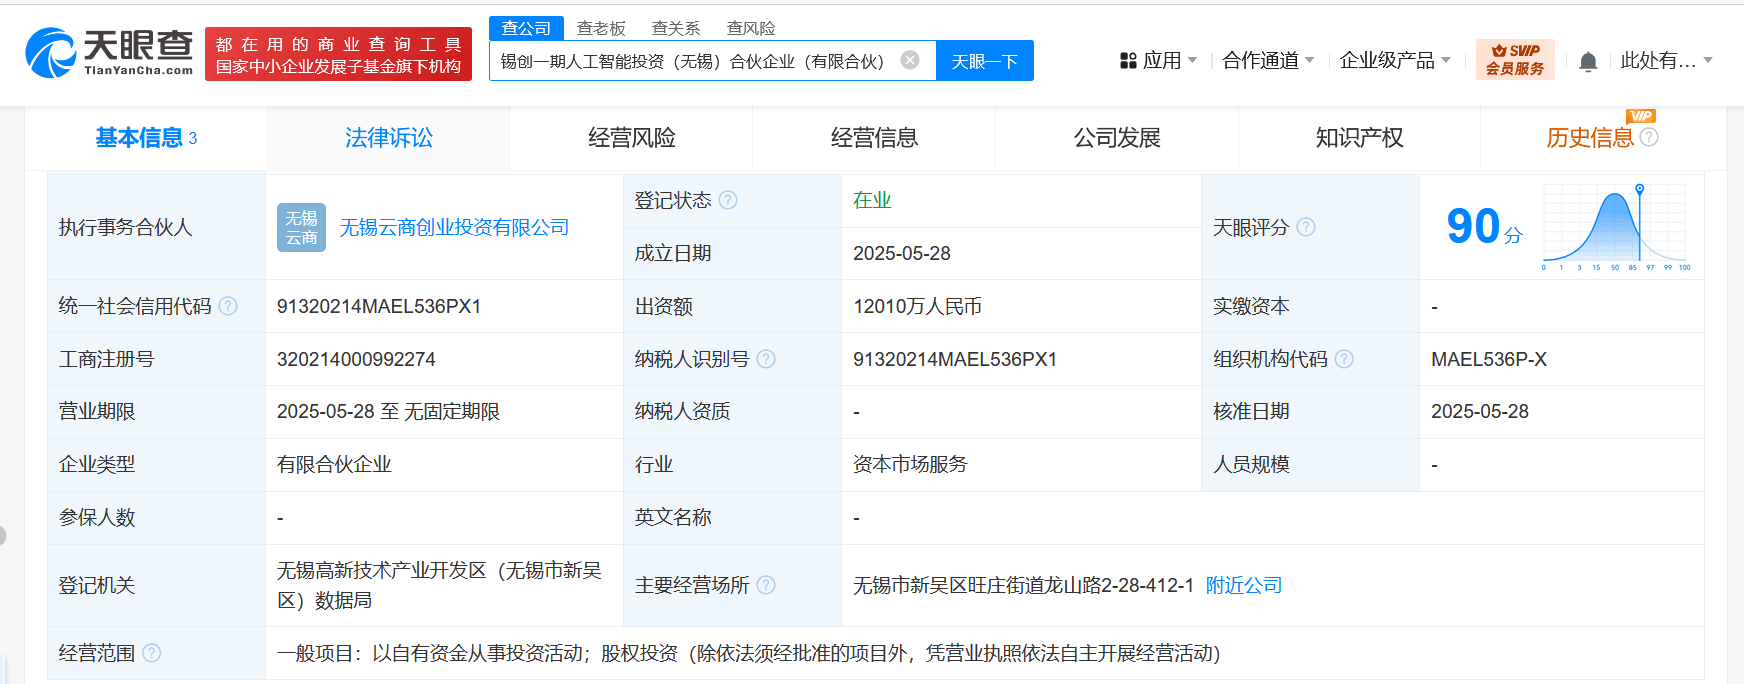Switch to the 经营信息 tab
This screenshot has width=1744, height=684.
[875, 138]
